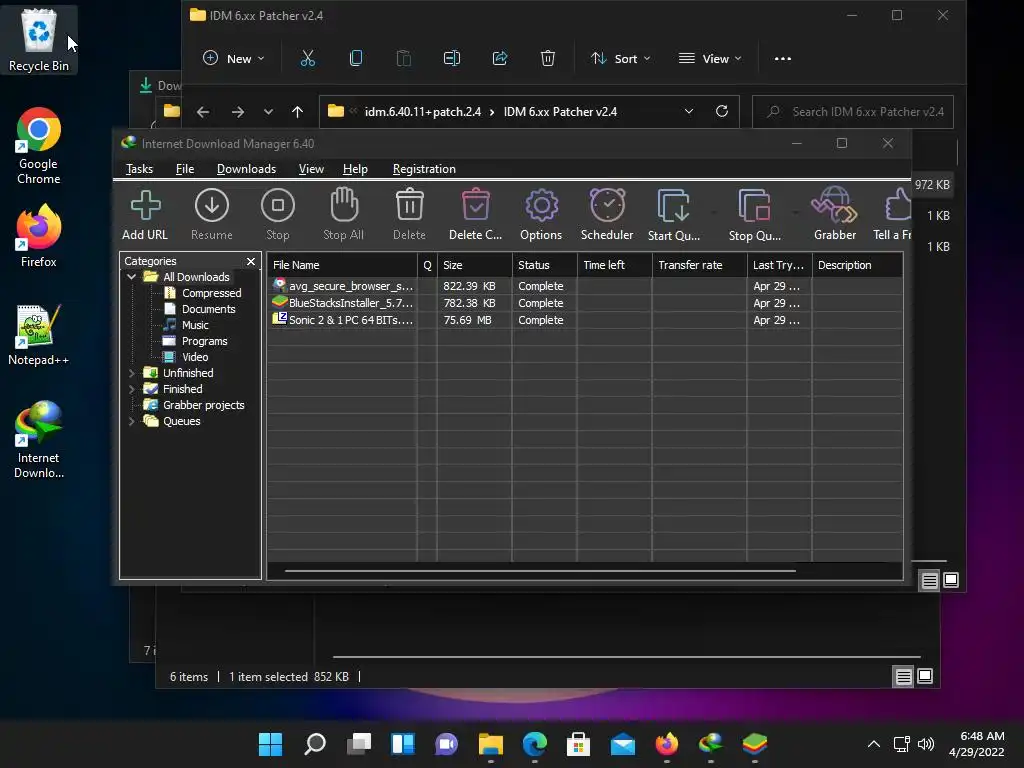This screenshot has height=768, width=1024.
Task: Open the Tasks menu
Action: (139, 169)
